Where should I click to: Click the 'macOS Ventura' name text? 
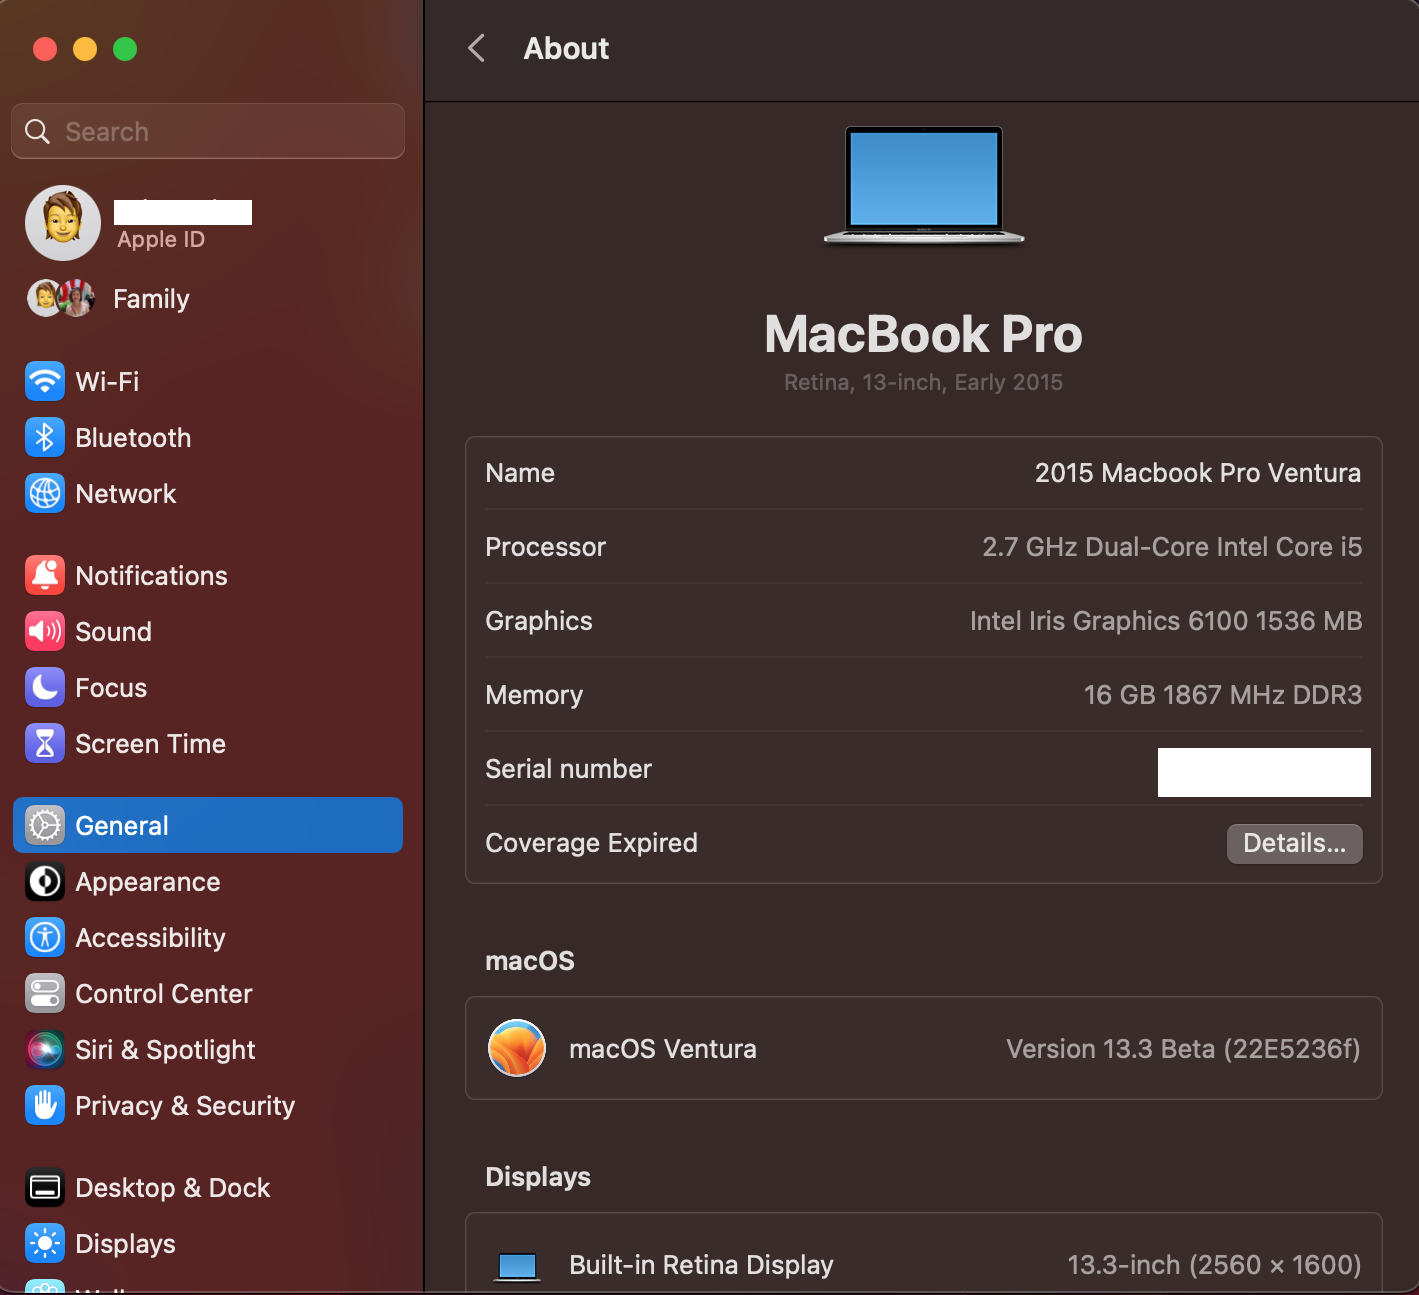tap(663, 1048)
